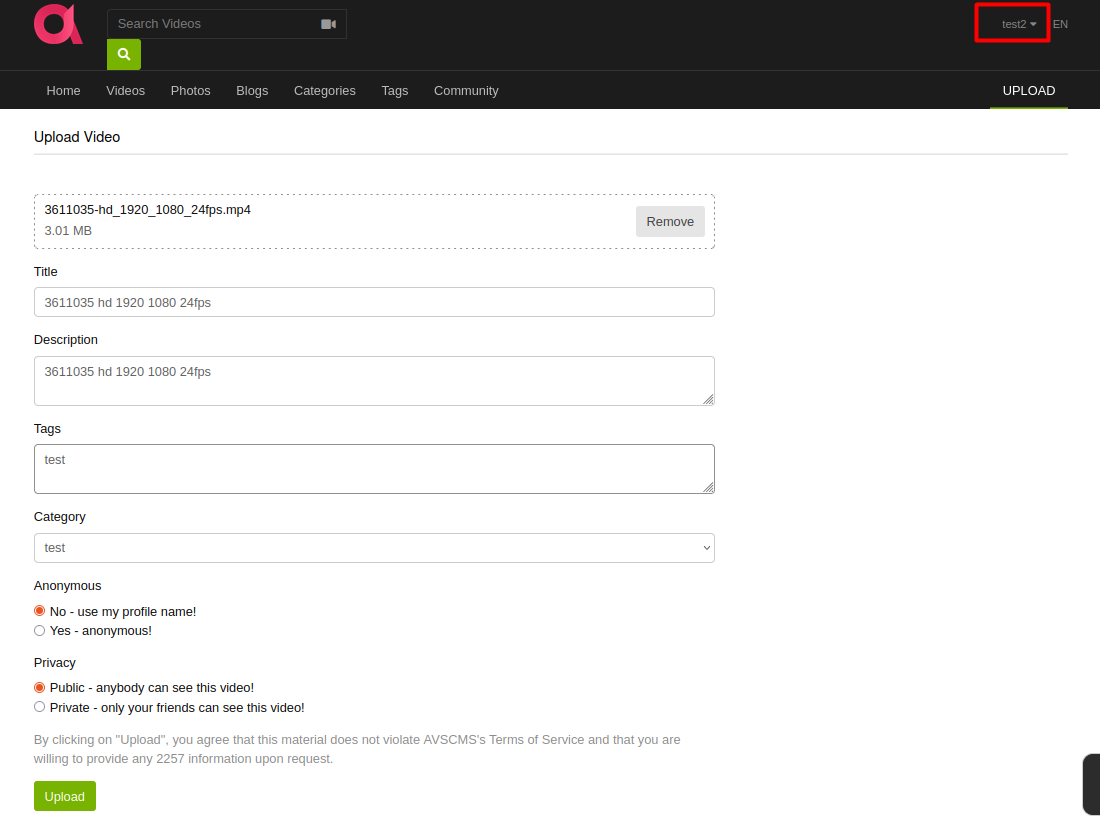Click inside the Title input field
Screen dimensions: 1100x824
tap(374, 302)
